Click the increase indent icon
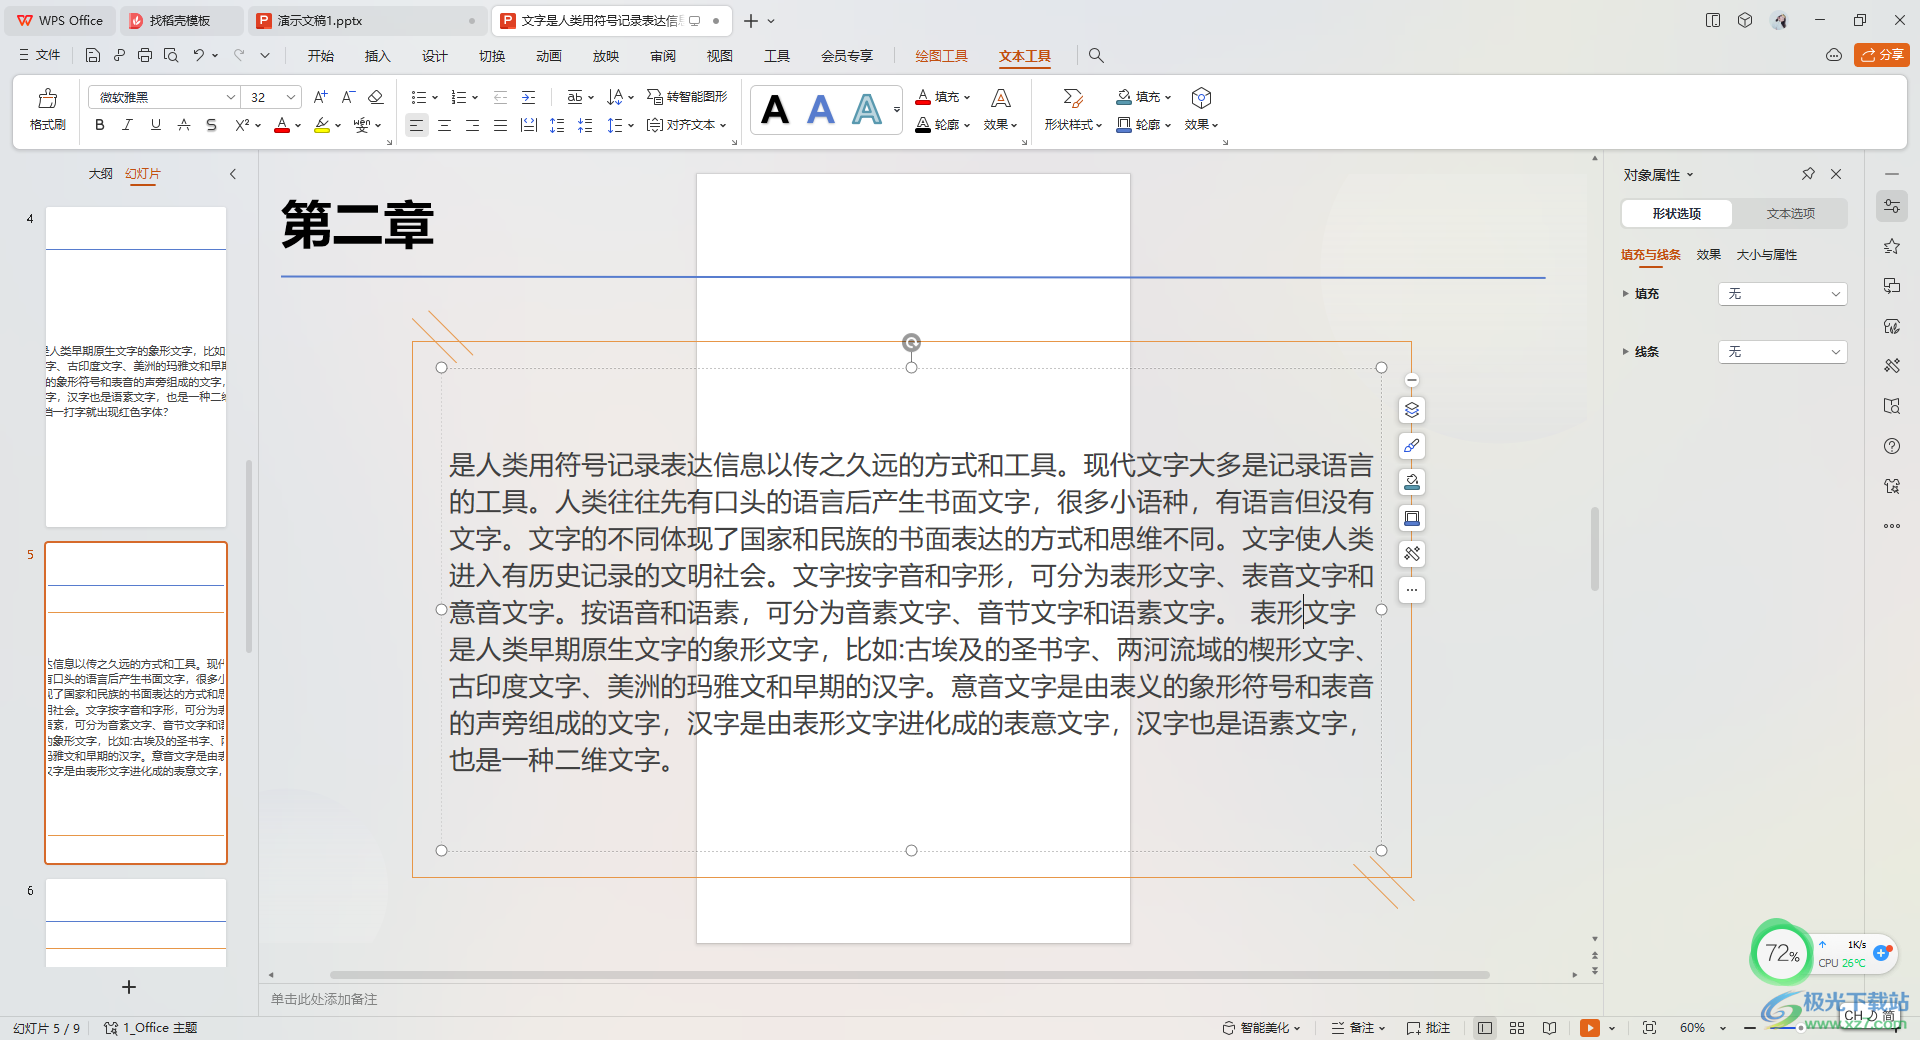This screenshot has width=1920, height=1040. [529, 97]
